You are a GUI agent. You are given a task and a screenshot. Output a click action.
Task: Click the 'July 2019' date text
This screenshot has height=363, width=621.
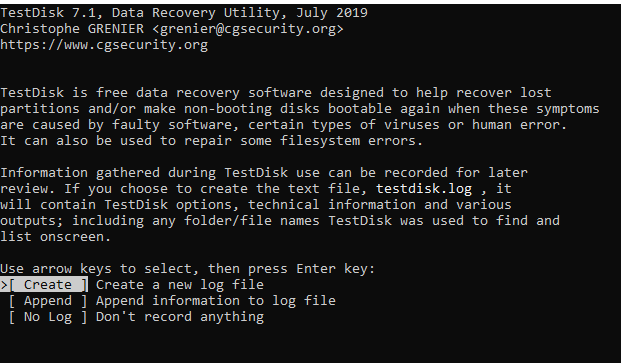(x=332, y=13)
